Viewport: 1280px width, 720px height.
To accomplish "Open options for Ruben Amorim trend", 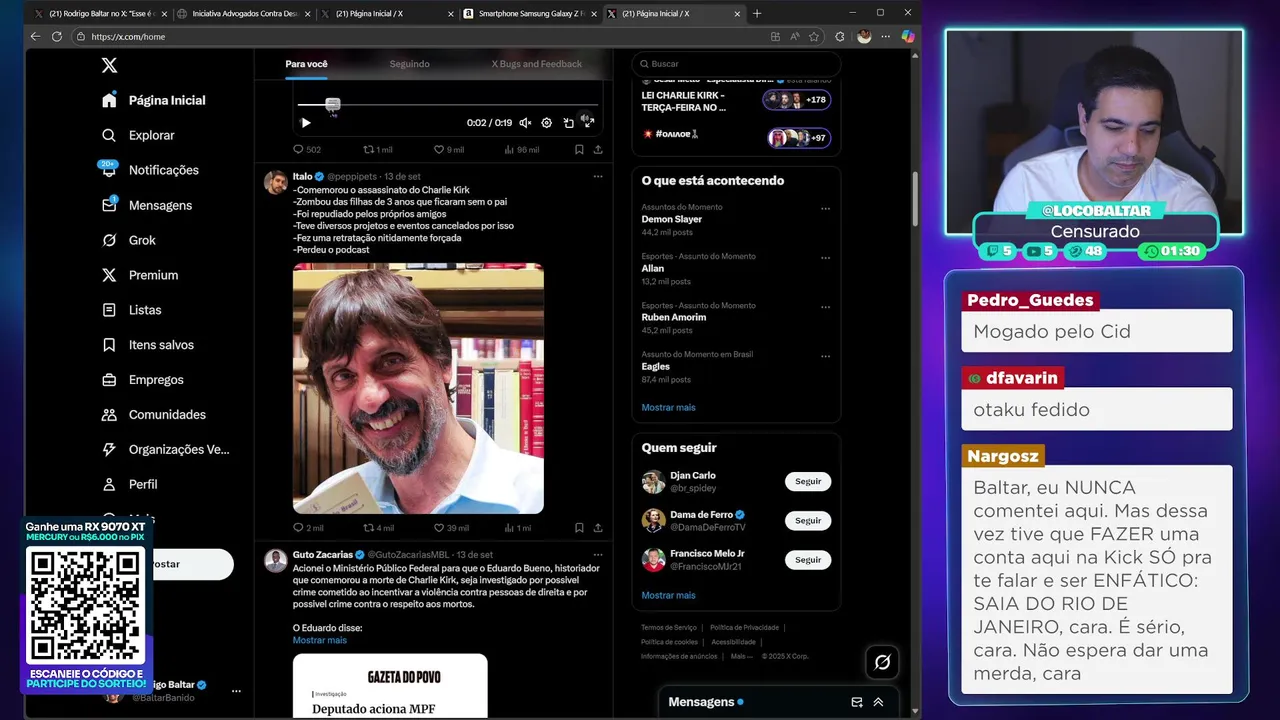I will pyautogui.click(x=825, y=307).
